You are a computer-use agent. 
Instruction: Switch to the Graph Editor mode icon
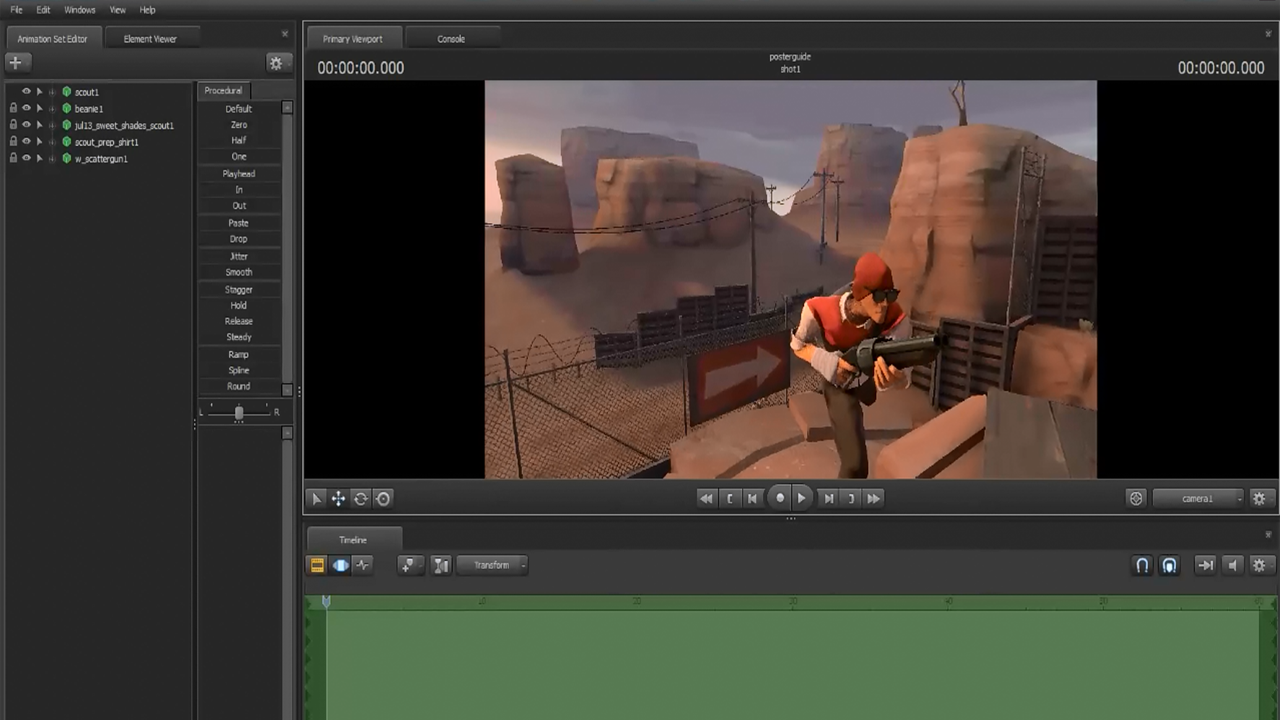[363, 565]
